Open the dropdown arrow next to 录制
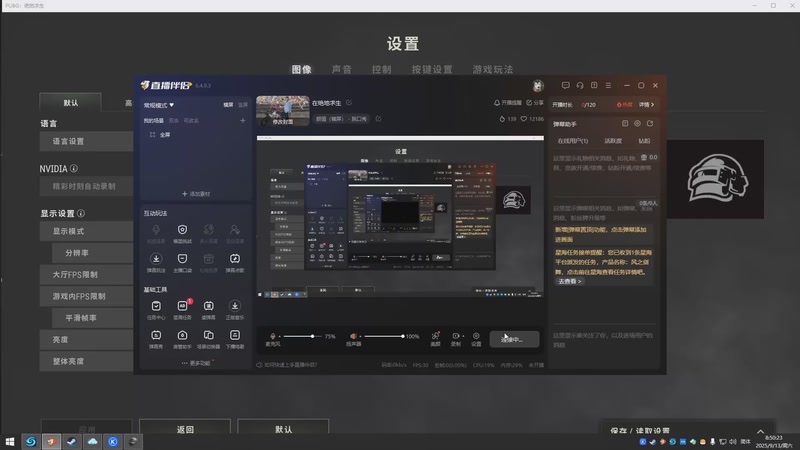 (463, 336)
